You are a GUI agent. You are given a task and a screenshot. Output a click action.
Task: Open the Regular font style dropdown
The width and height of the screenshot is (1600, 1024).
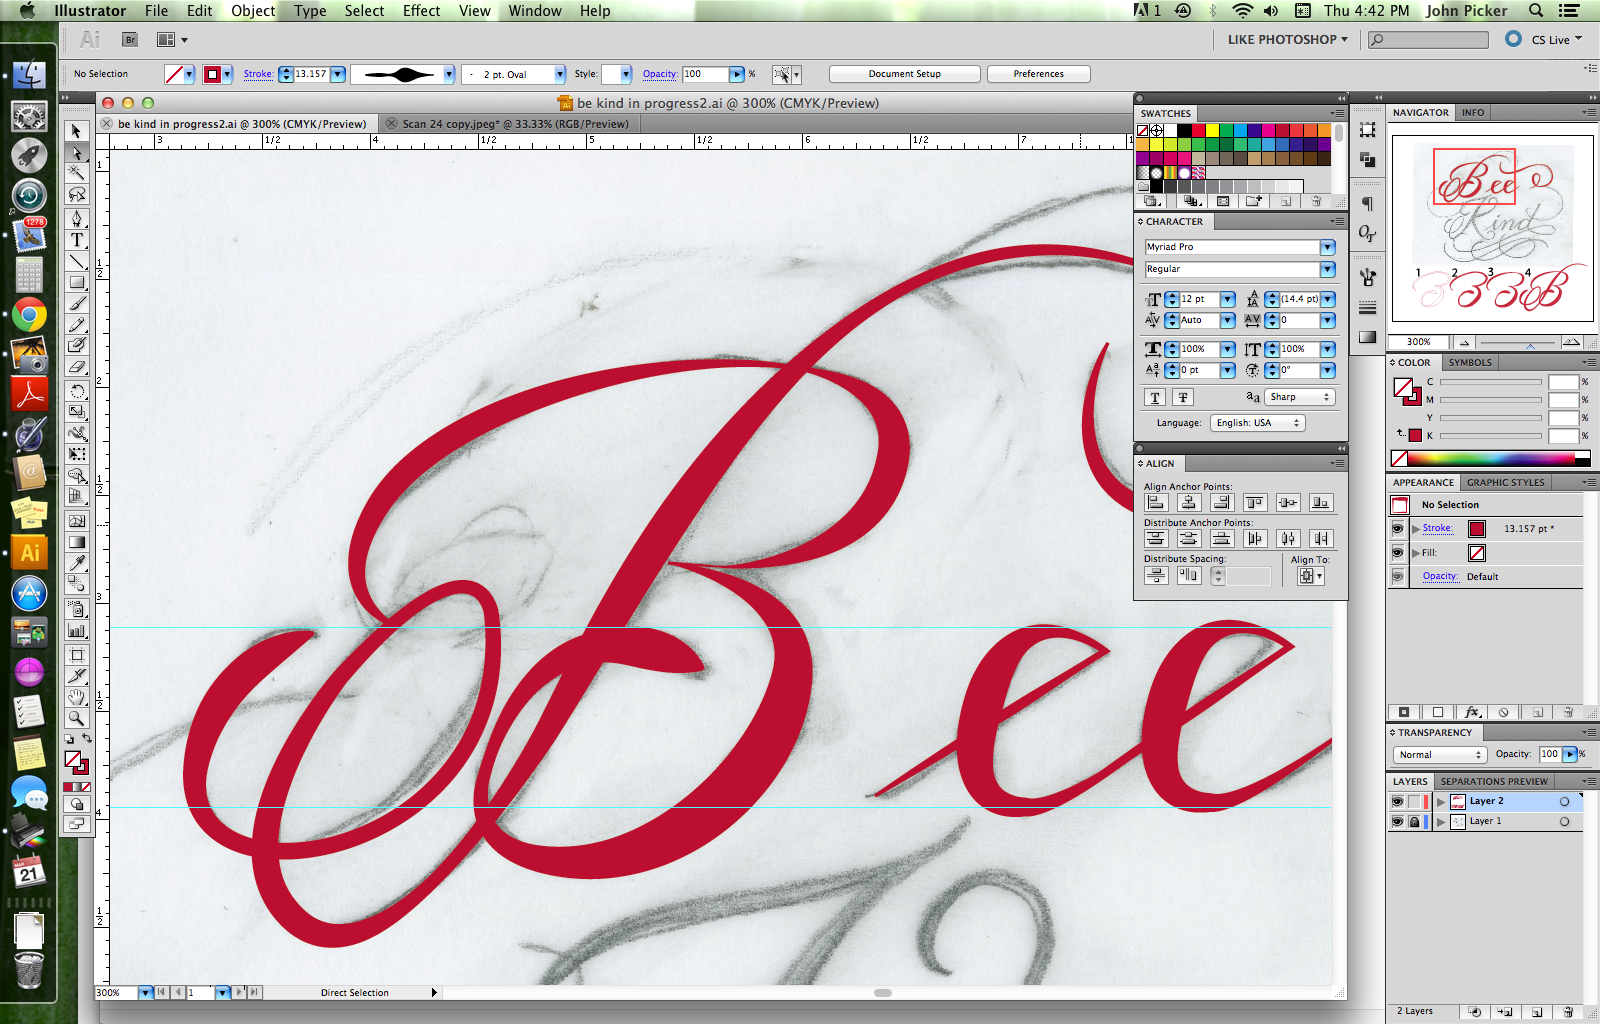tap(1328, 269)
